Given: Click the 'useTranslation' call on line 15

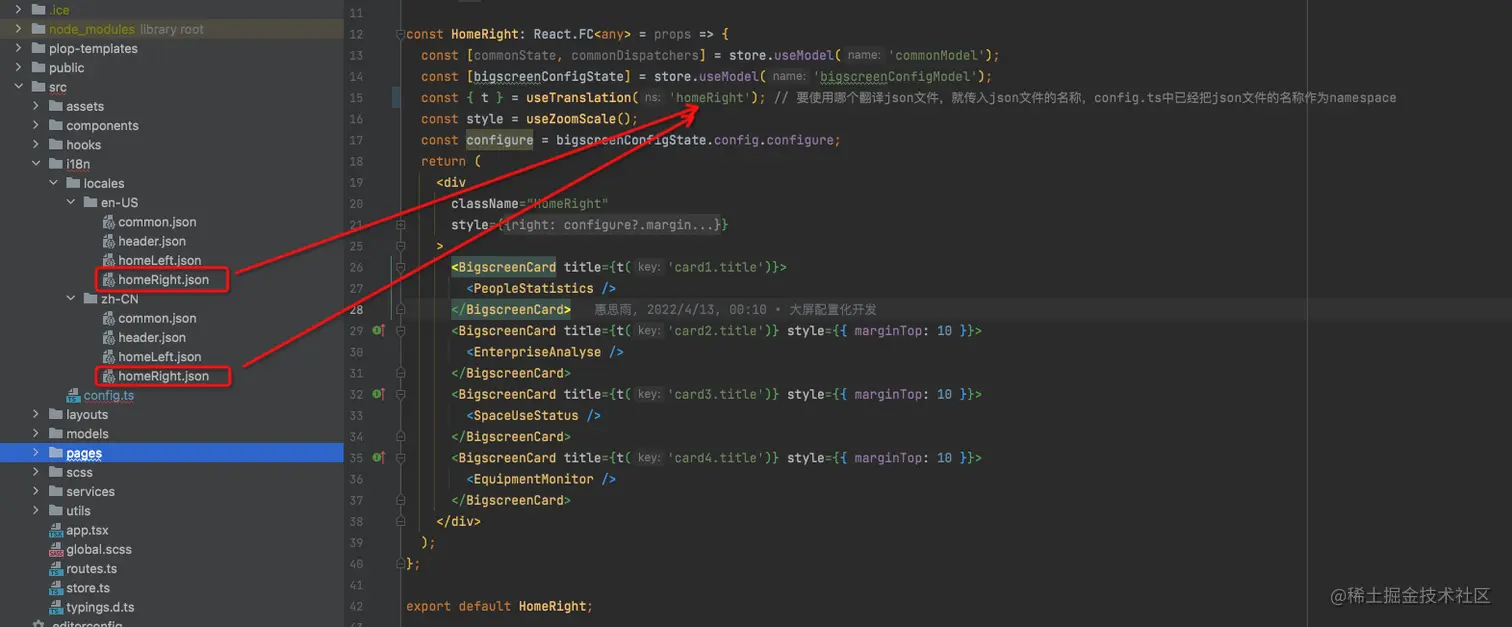Looking at the screenshot, I should 579,98.
